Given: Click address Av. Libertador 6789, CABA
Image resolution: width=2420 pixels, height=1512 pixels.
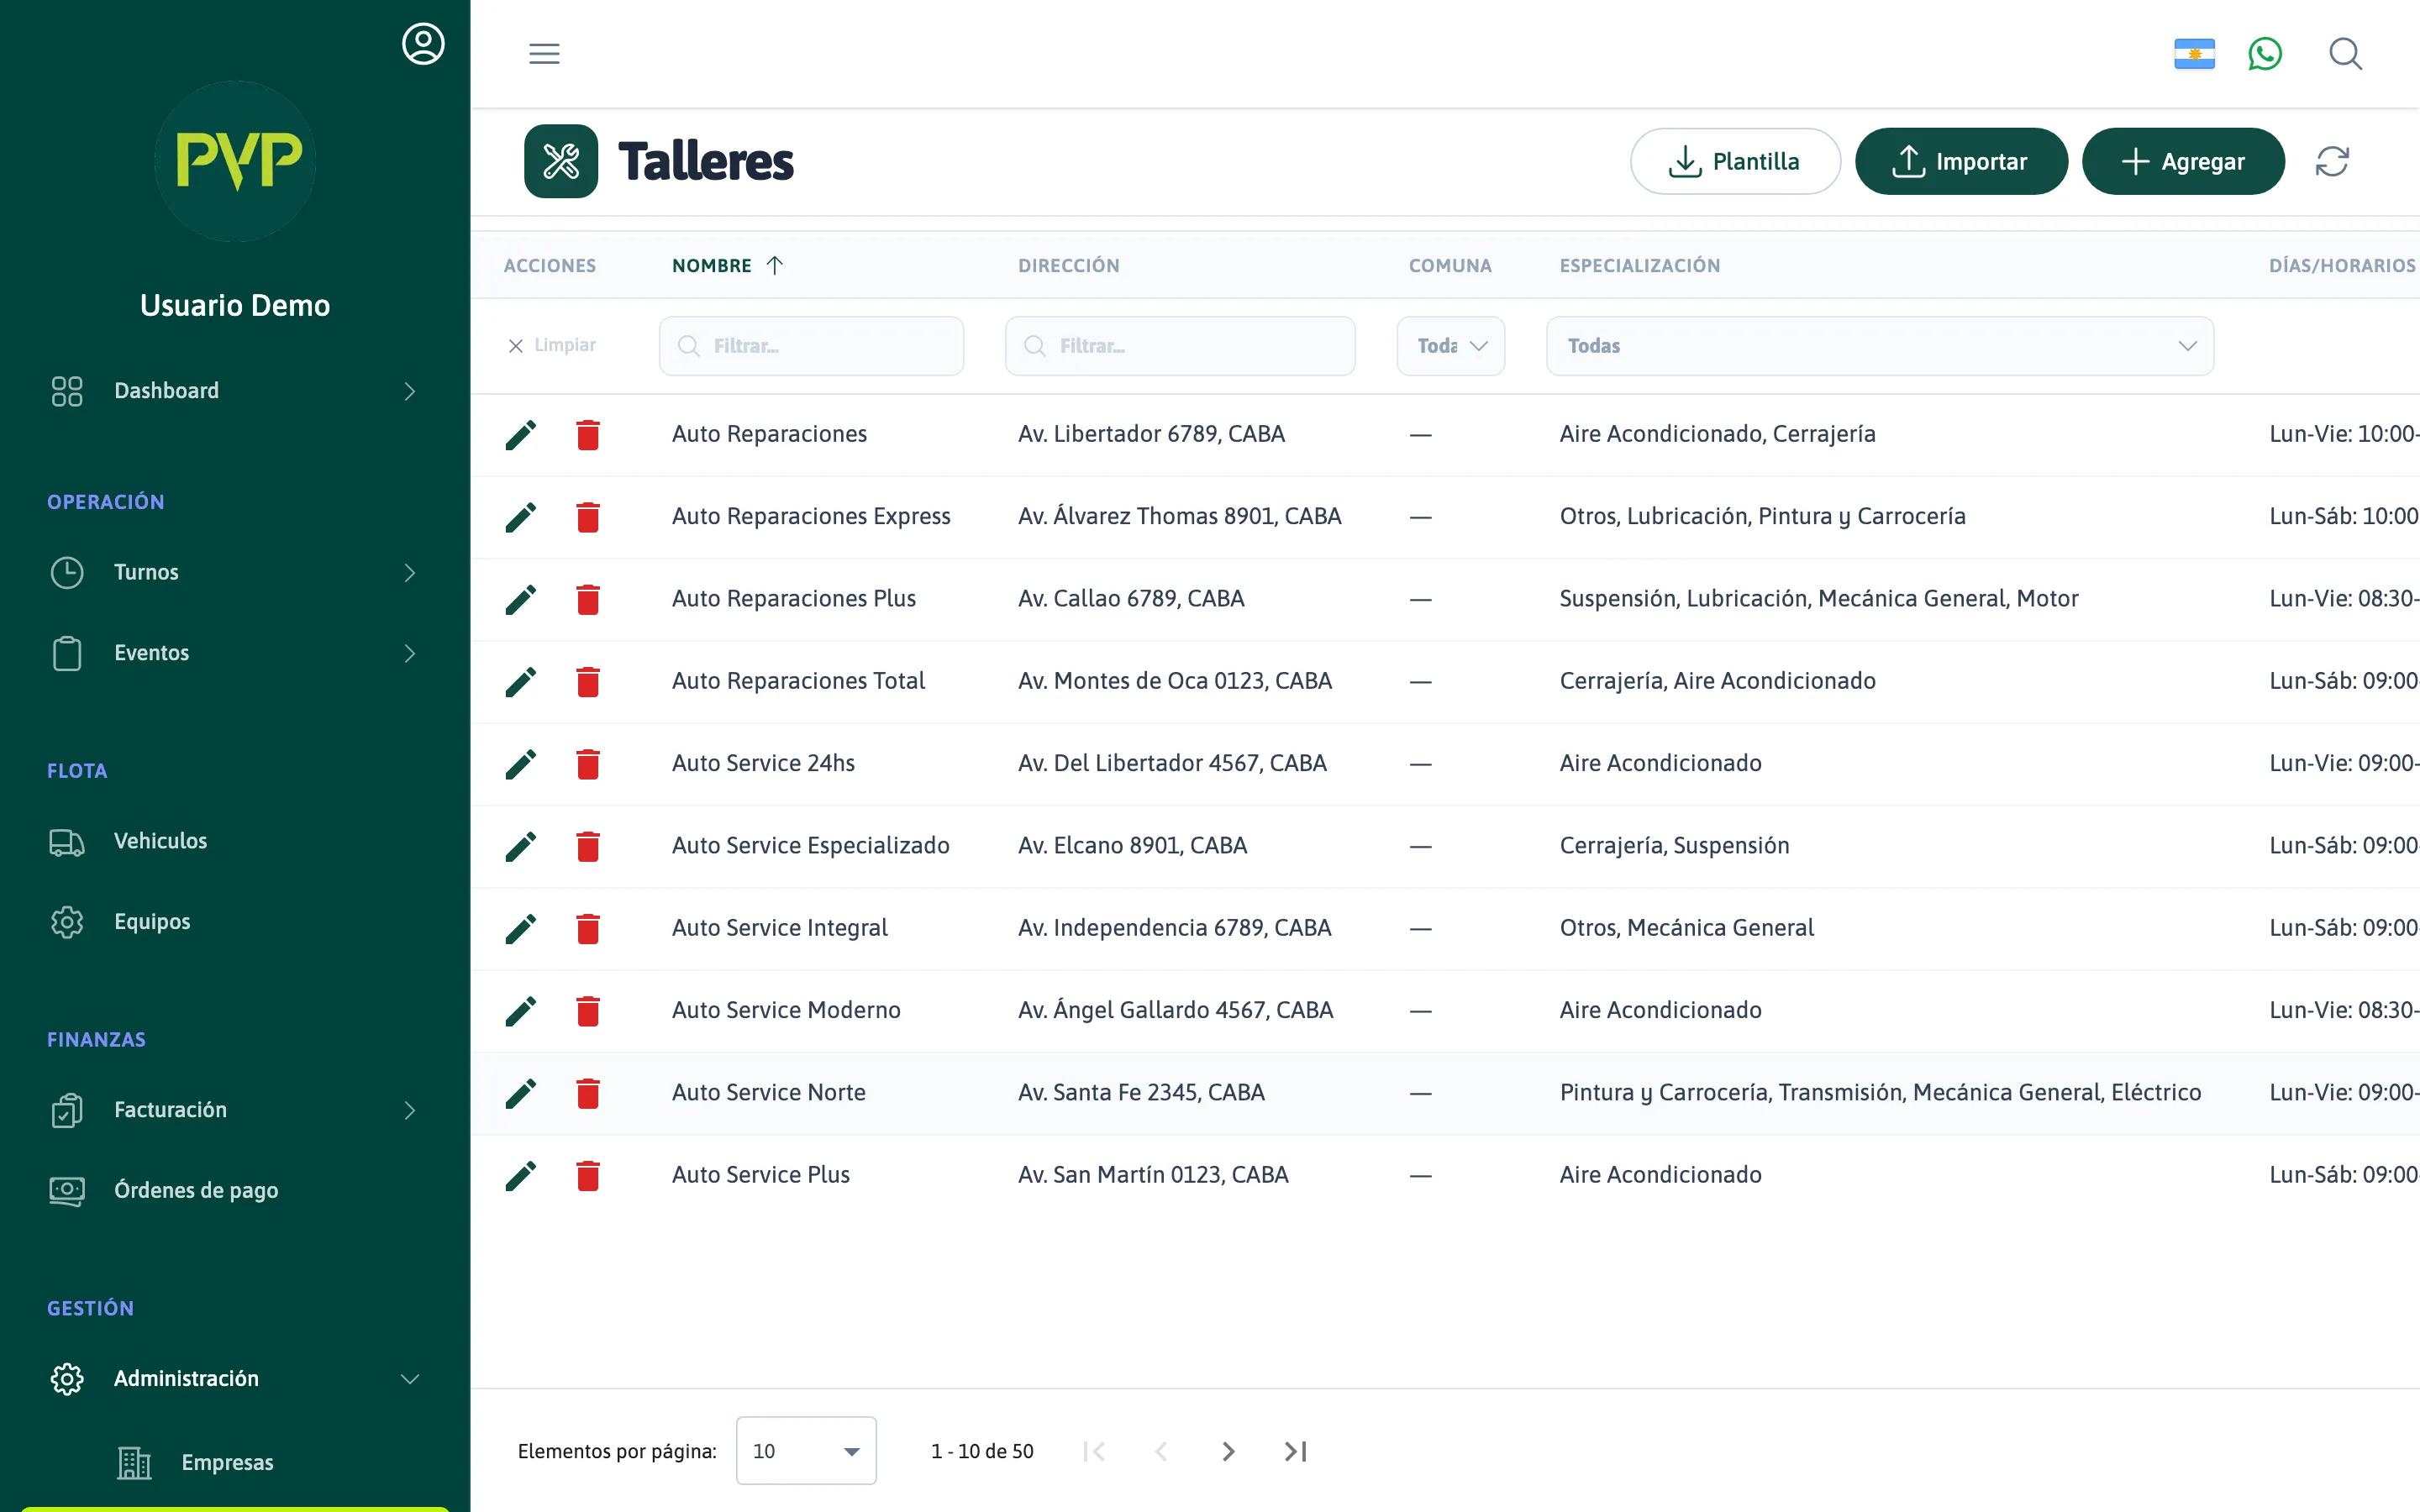Looking at the screenshot, I should (x=1151, y=434).
